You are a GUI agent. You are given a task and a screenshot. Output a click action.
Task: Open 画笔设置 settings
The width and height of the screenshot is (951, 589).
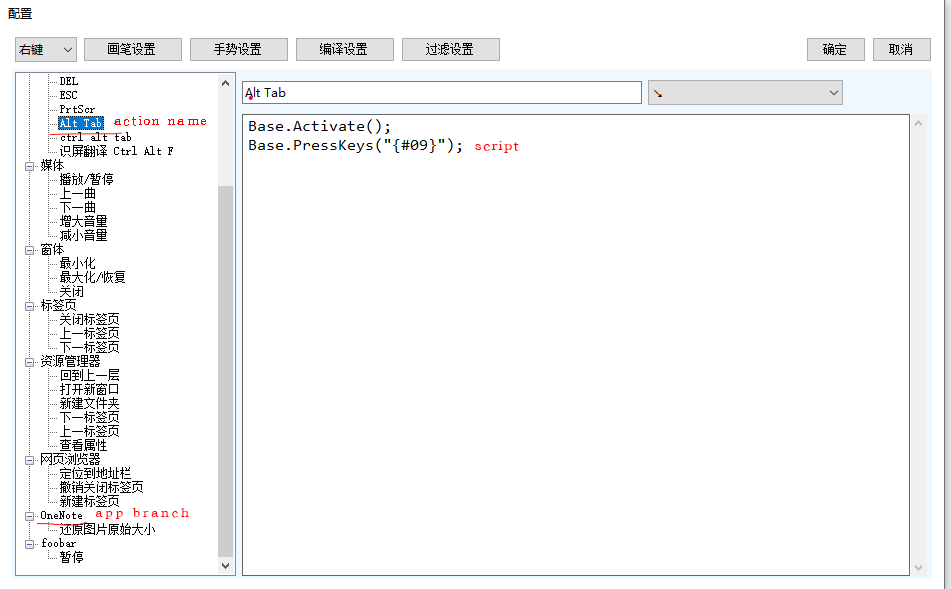133,49
